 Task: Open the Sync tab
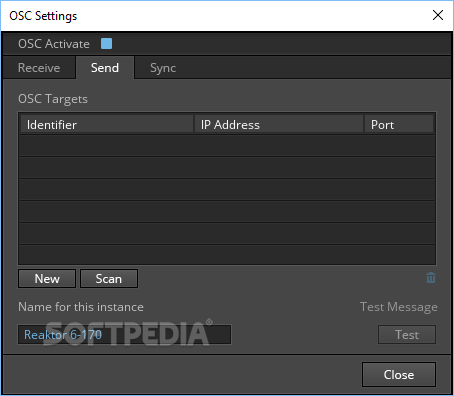(x=163, y=68)
